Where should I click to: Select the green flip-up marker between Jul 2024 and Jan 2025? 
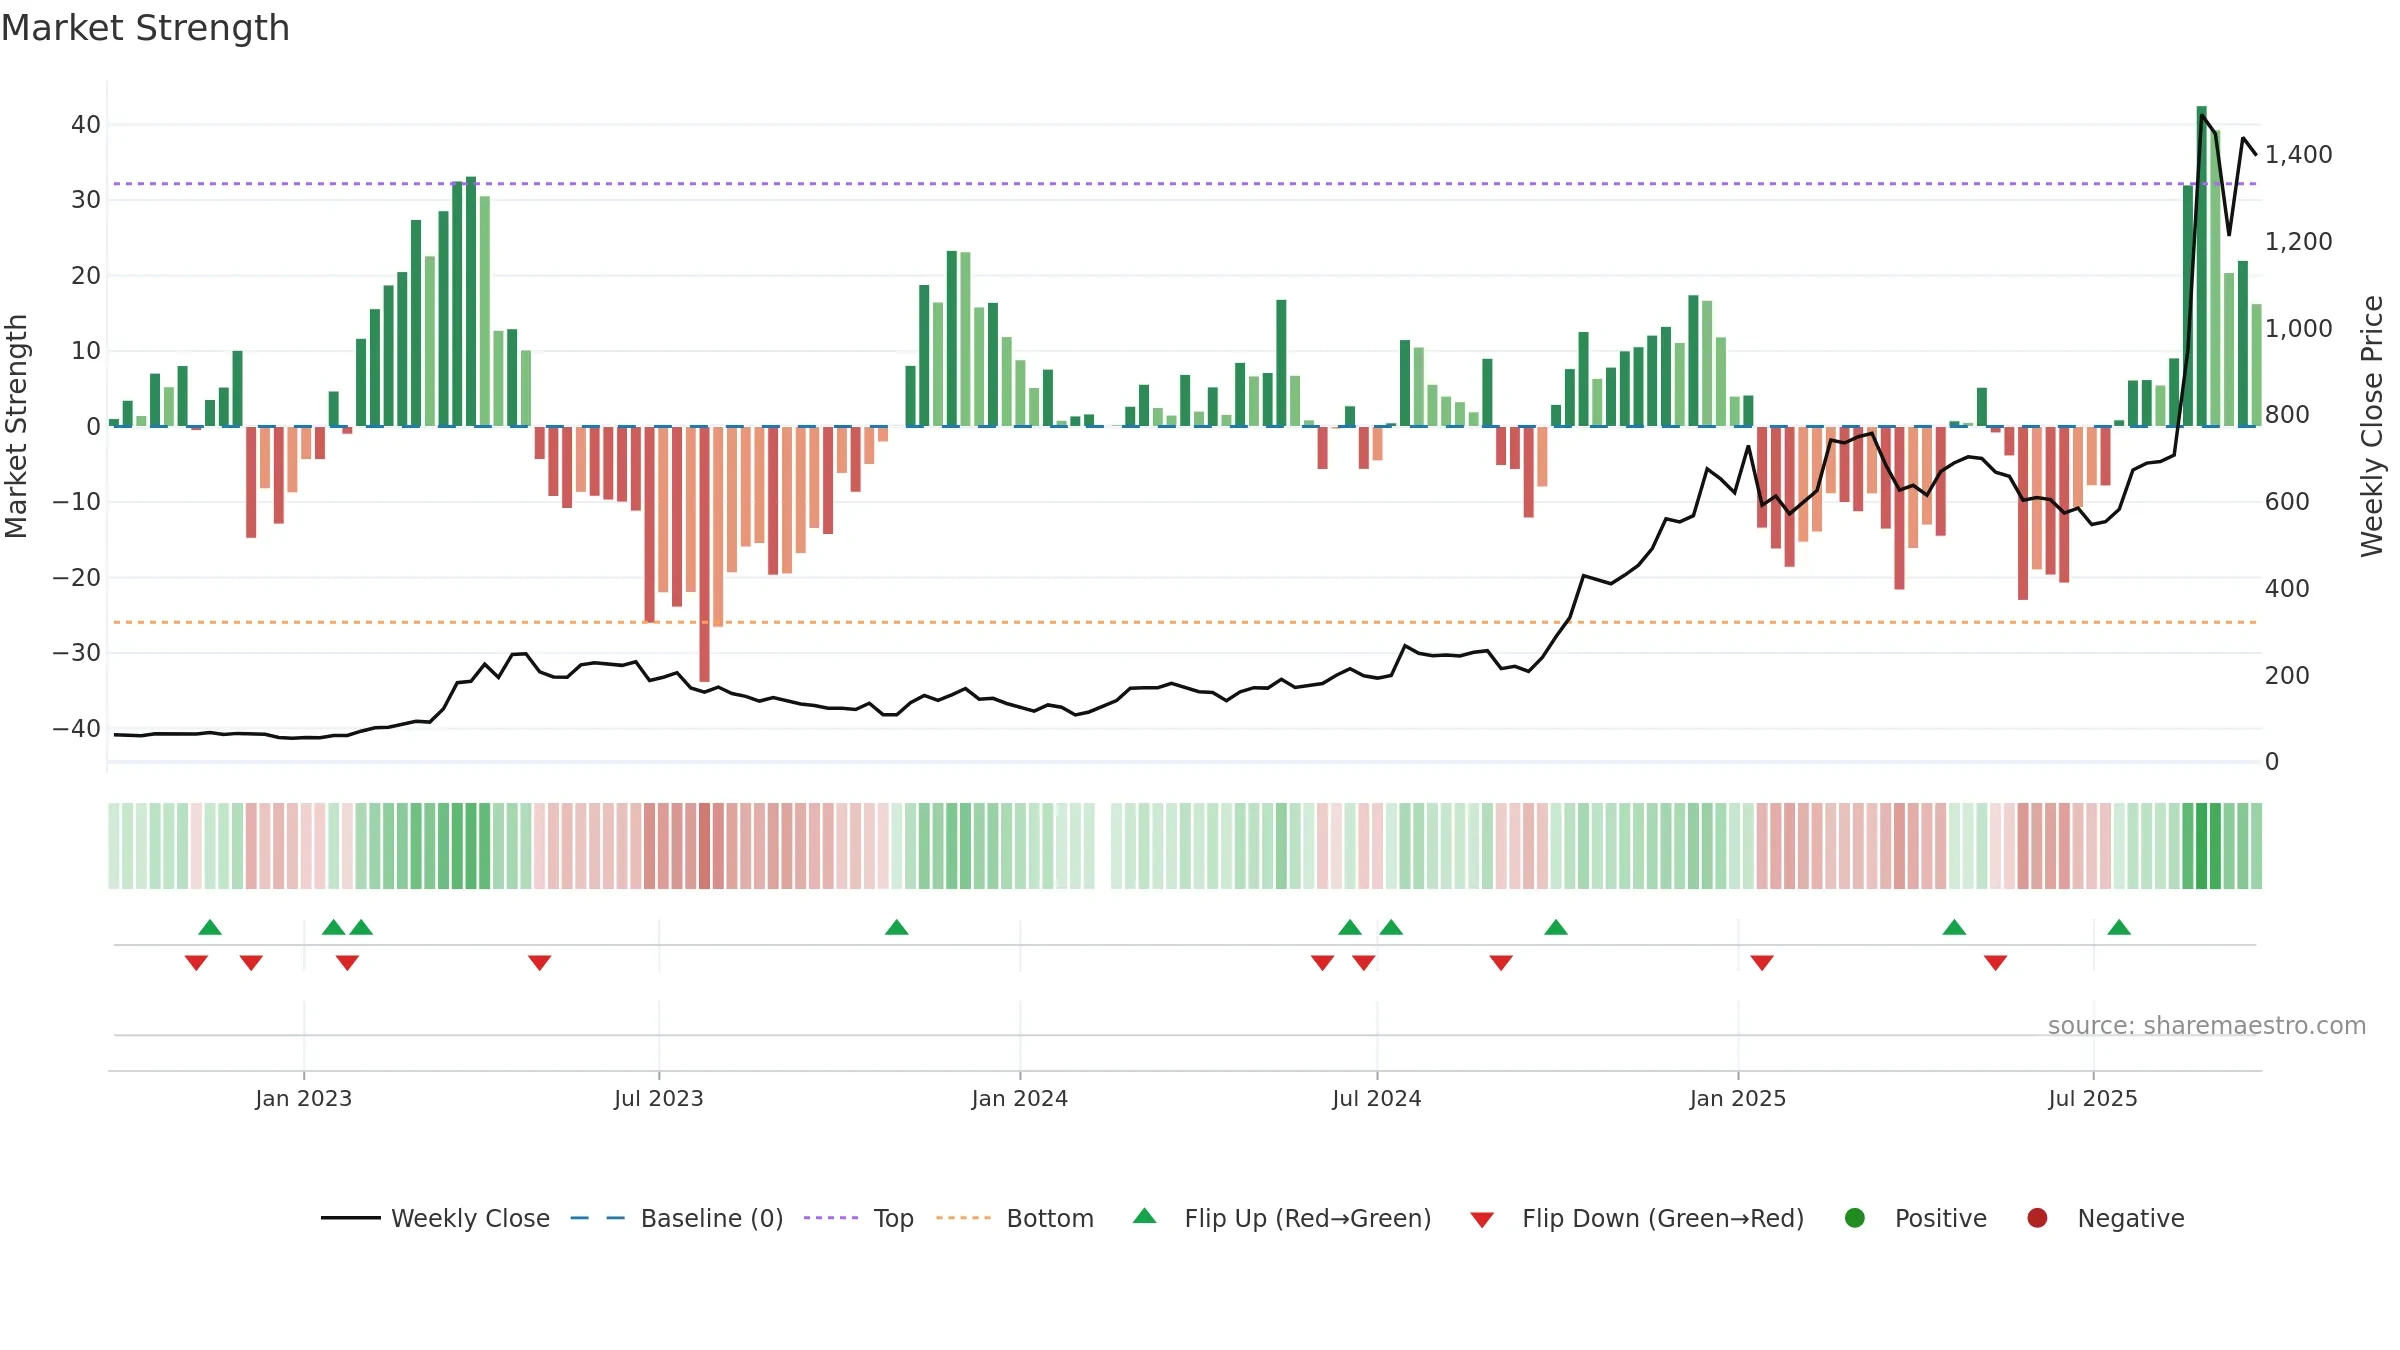coord(1556,927)
